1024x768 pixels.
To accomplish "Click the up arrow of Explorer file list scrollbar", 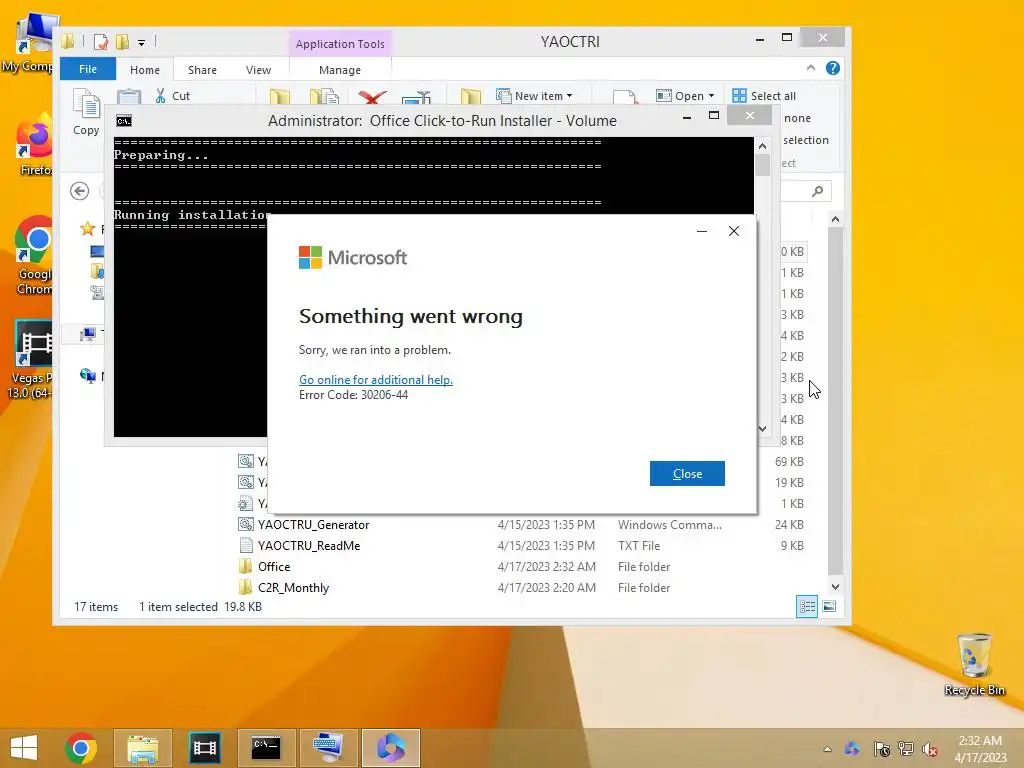I will tap(835, 219).
